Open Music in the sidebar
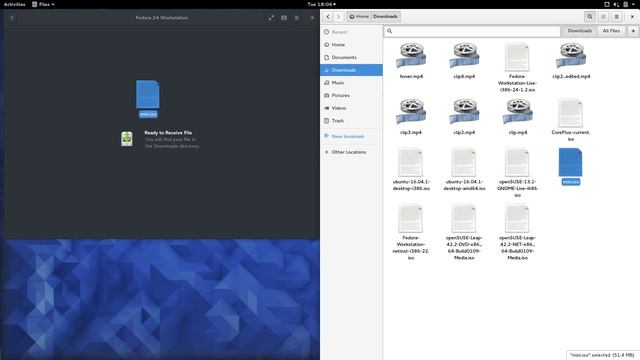 (x=351, y=82)
